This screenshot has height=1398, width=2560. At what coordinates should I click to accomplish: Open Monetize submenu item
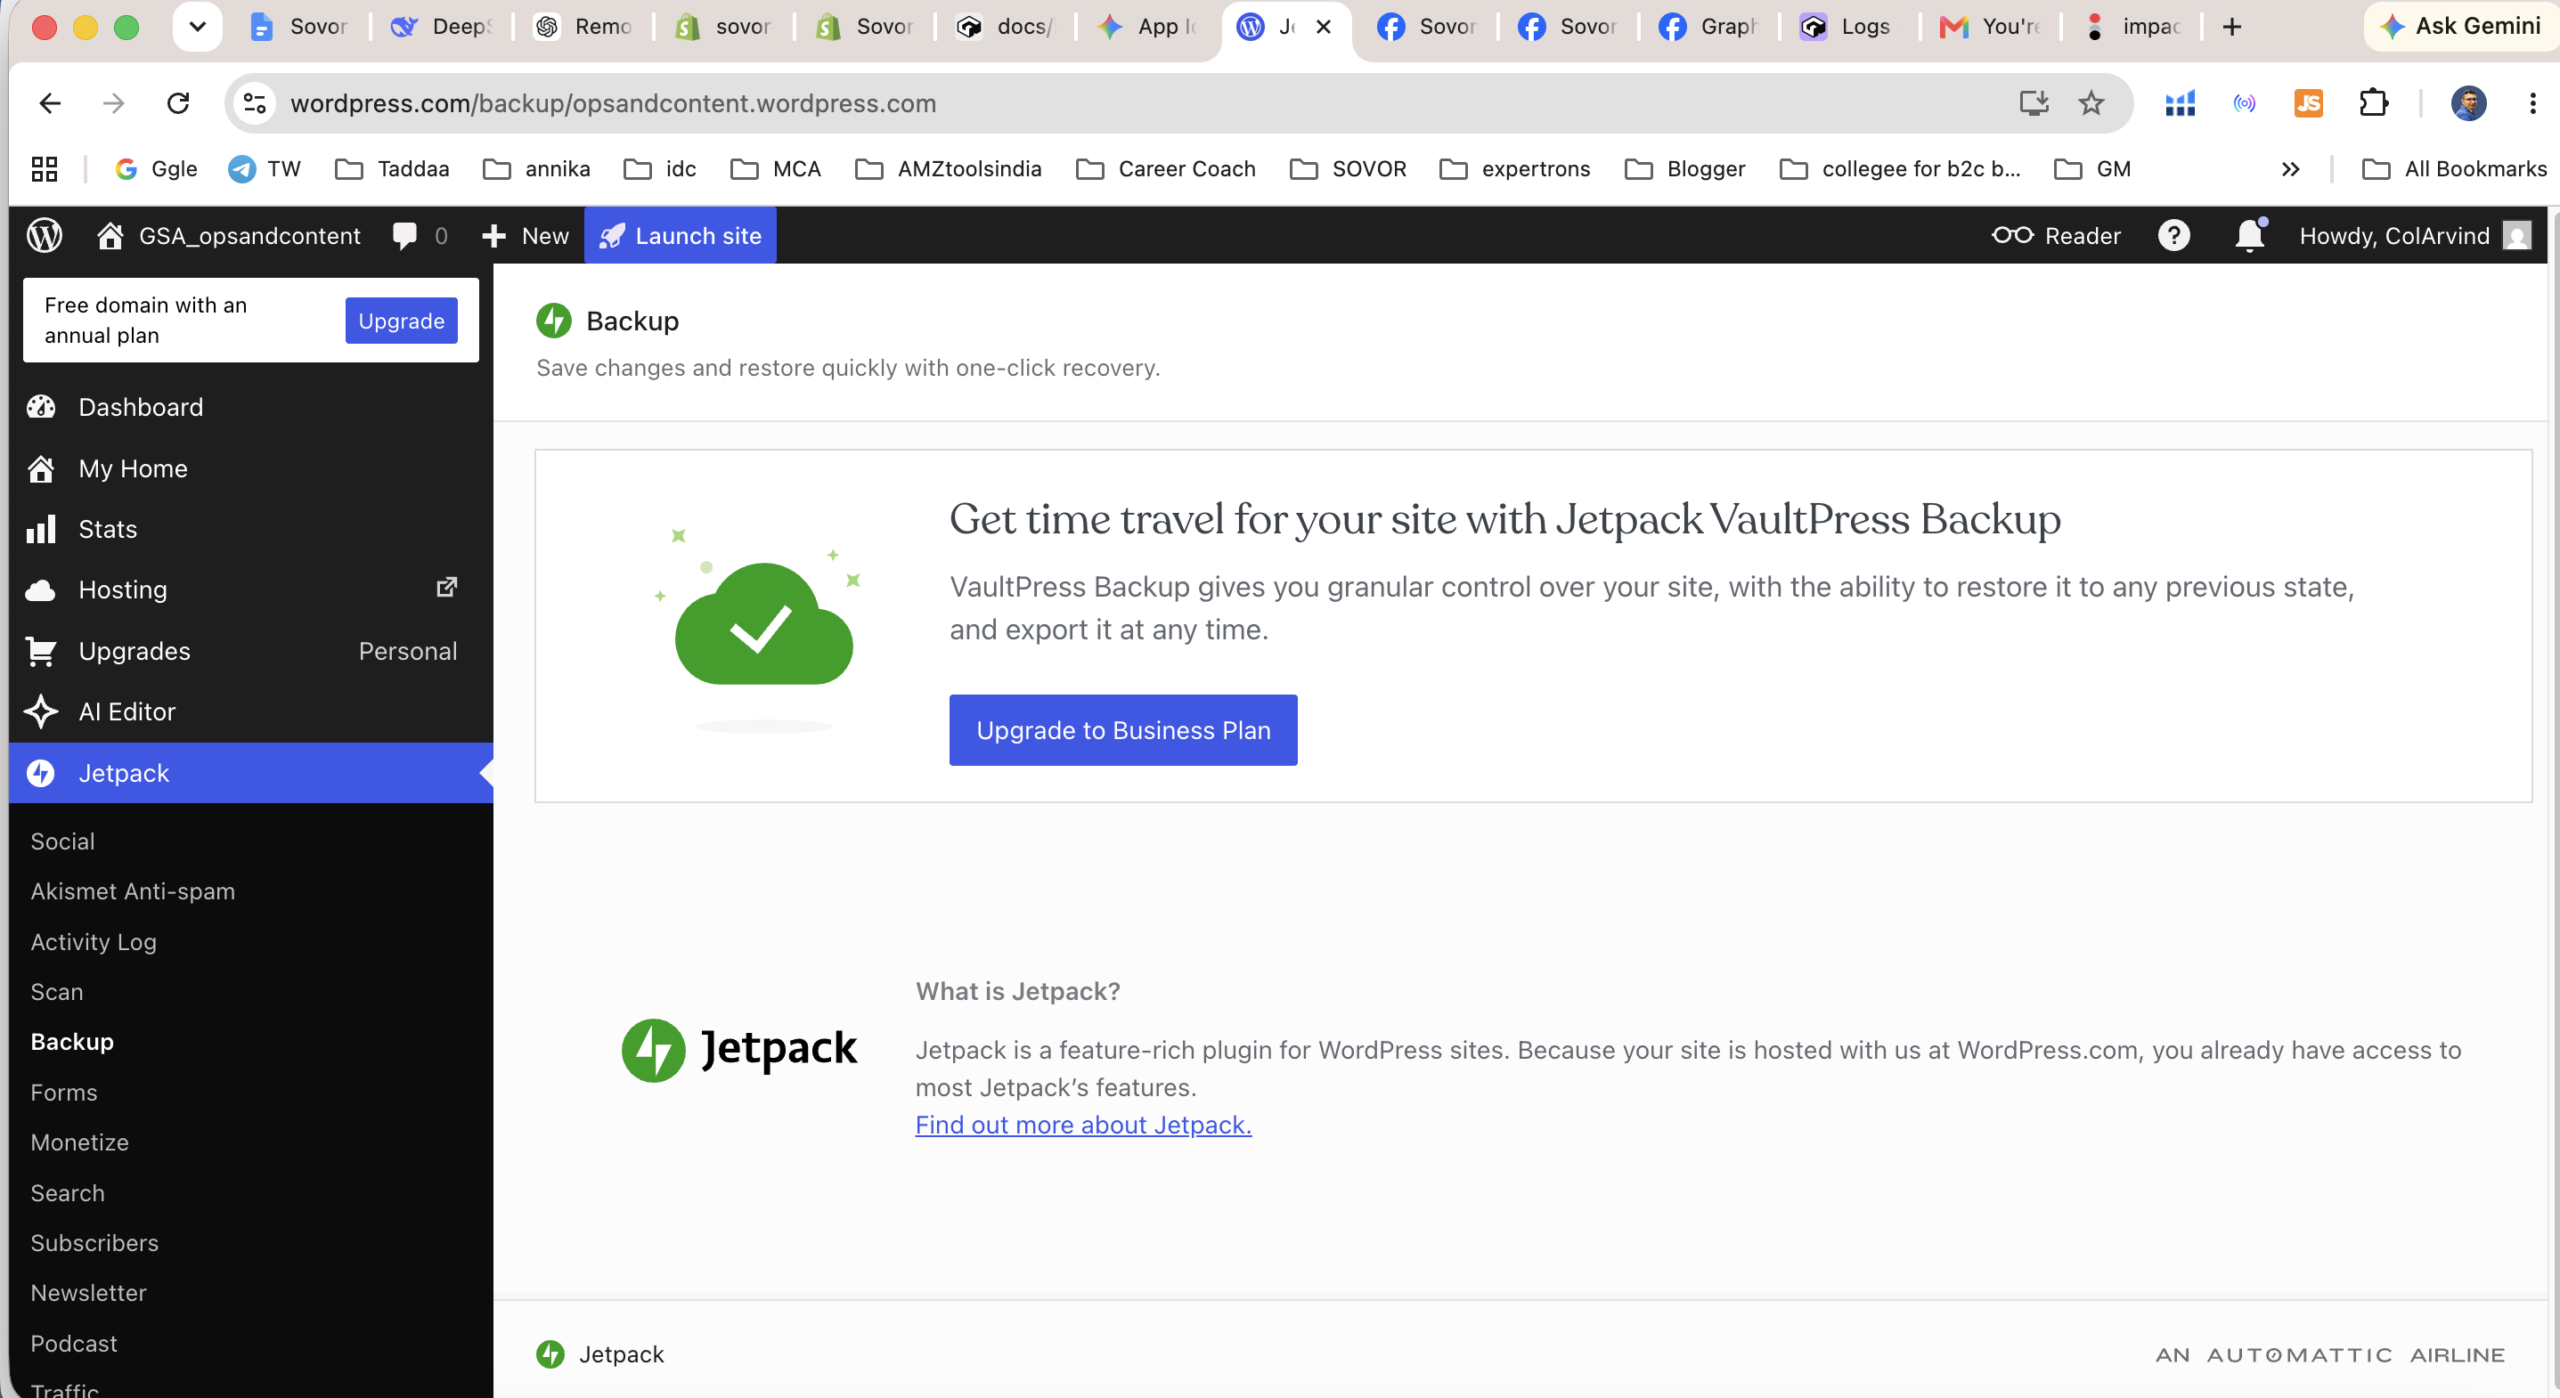(x=80, y=1142)
